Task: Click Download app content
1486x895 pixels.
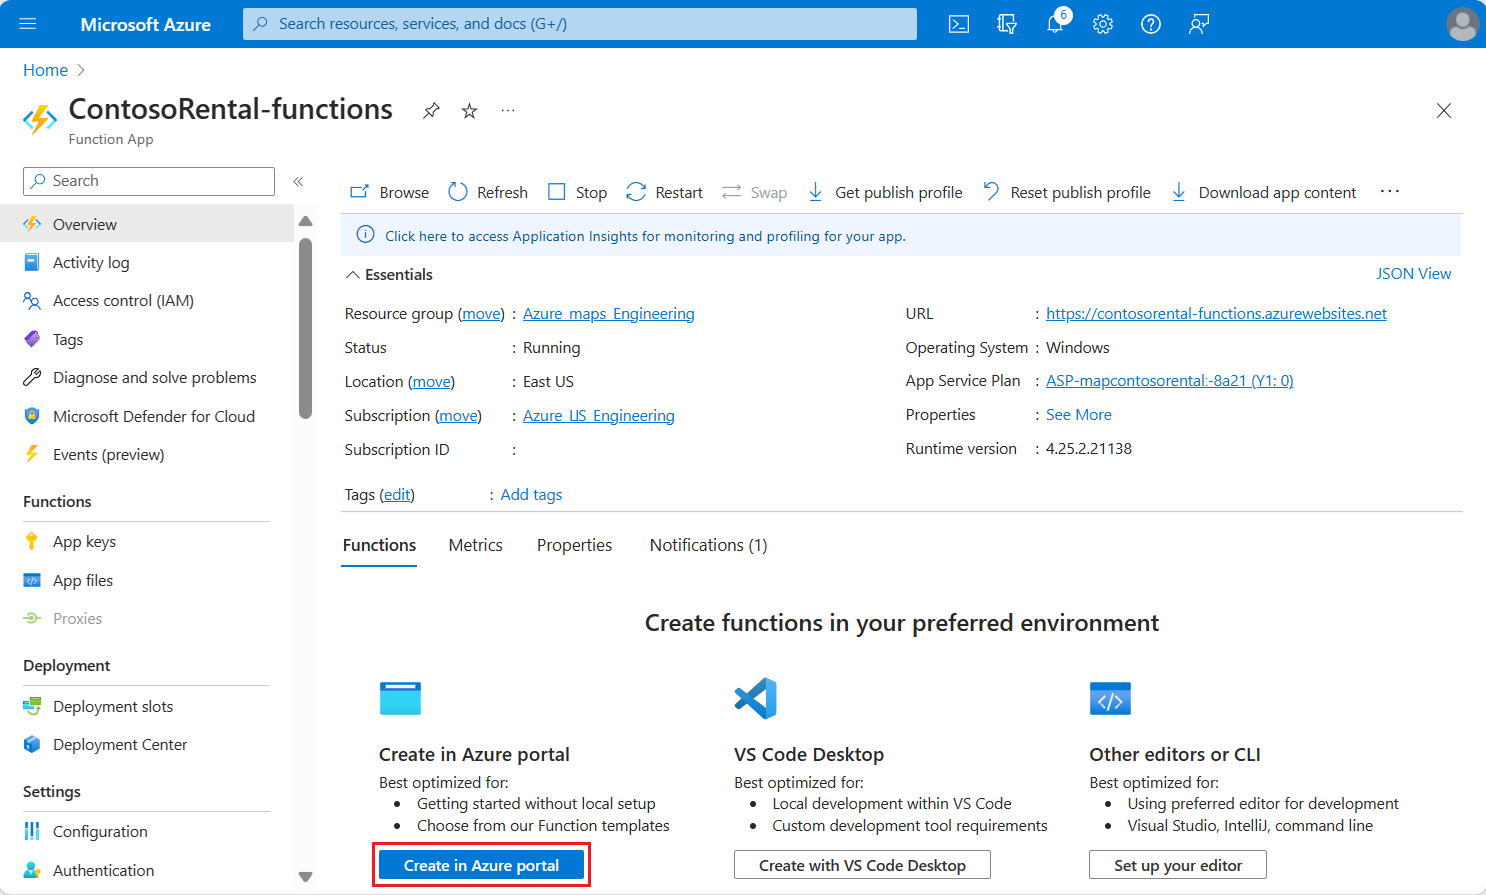Action: pyautogui.click(x=1264, y=192)
